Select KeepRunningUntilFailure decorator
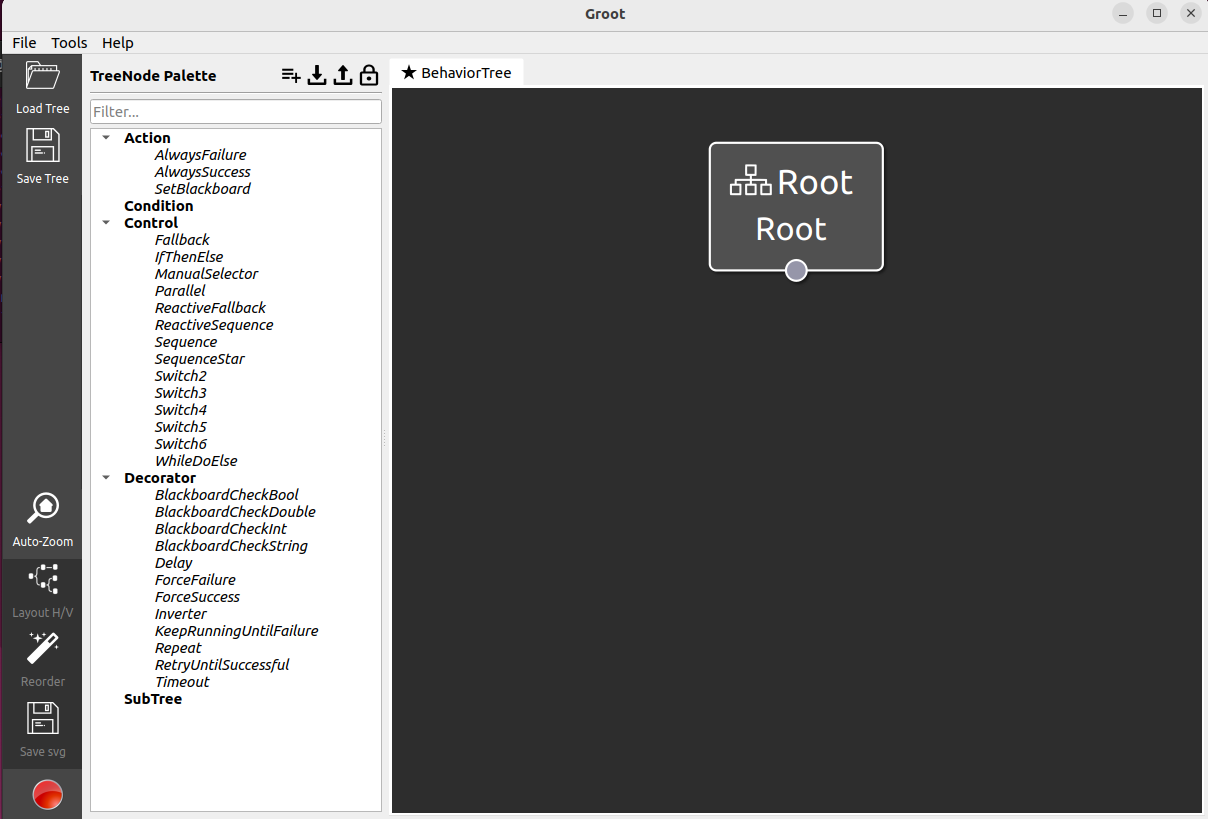 237,631
